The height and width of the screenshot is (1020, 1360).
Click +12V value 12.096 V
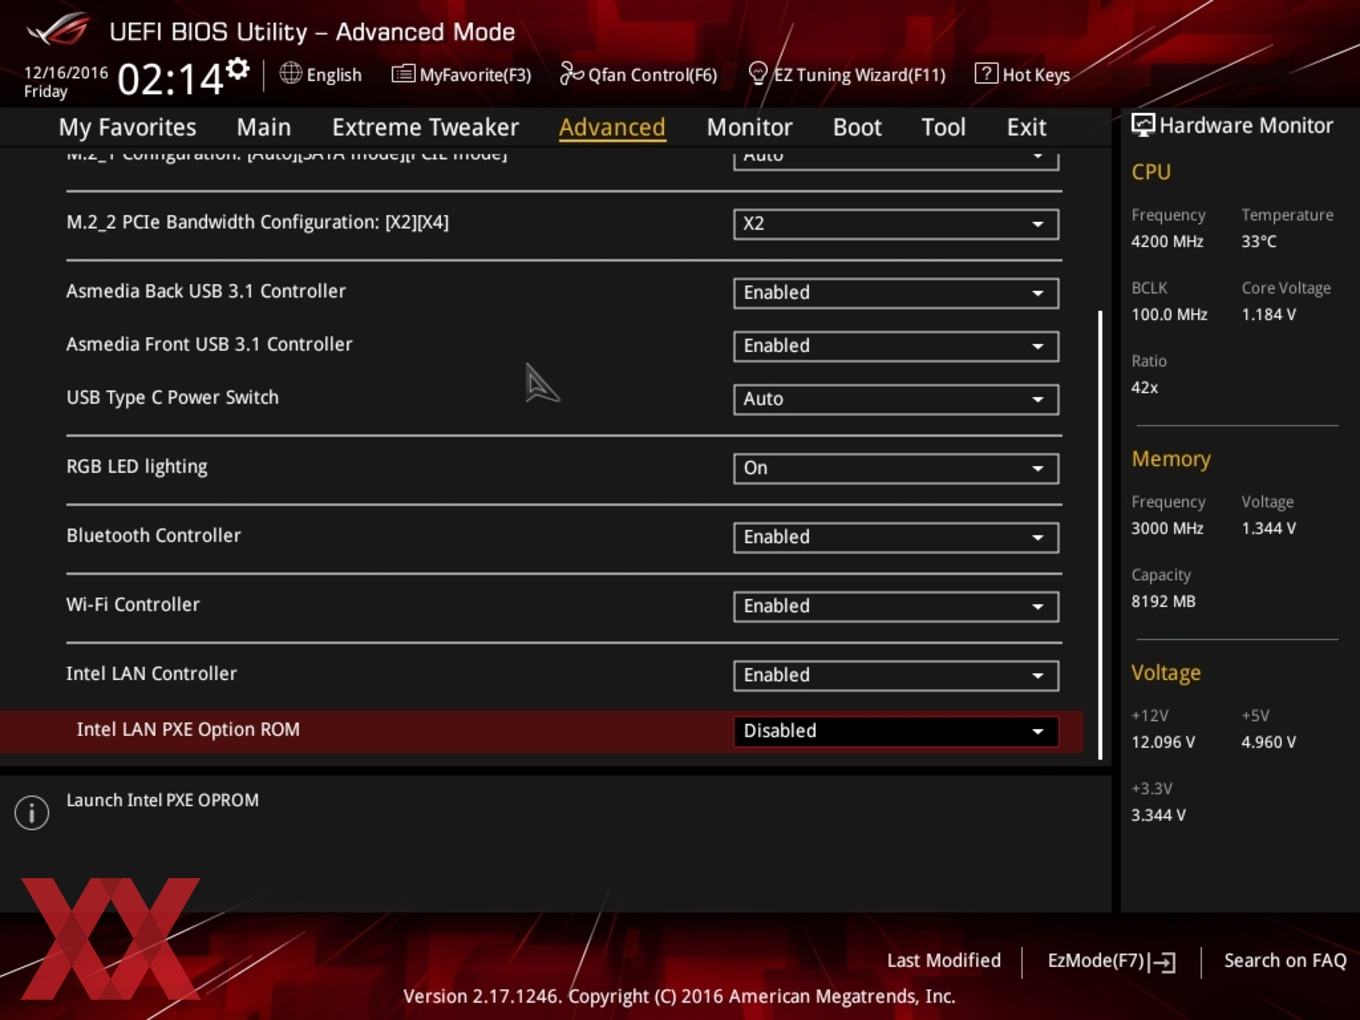tap(1163, 742)
